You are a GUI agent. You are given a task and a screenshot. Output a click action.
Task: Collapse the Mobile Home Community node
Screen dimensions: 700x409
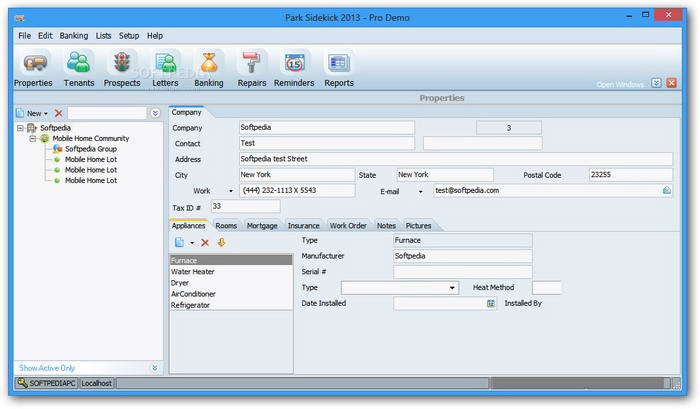[32, 138]
